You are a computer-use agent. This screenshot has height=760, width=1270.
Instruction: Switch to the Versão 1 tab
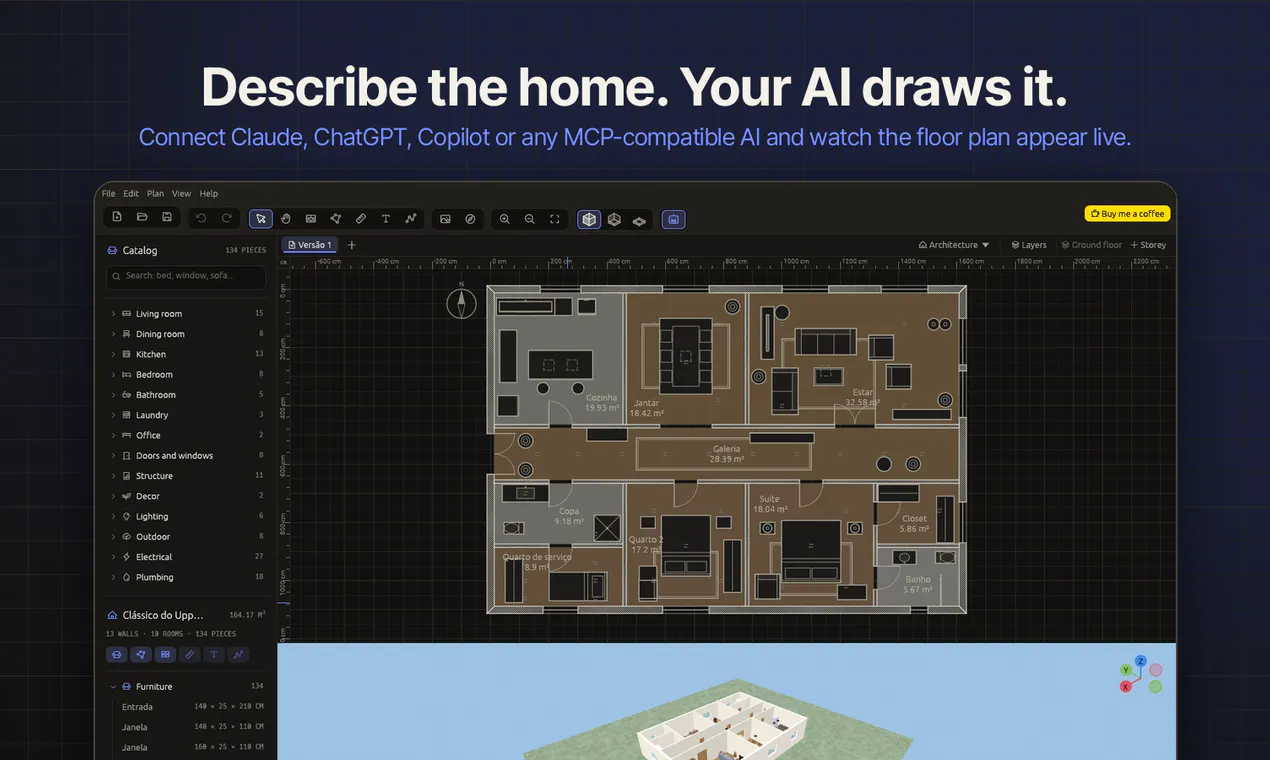click(310, 245)
